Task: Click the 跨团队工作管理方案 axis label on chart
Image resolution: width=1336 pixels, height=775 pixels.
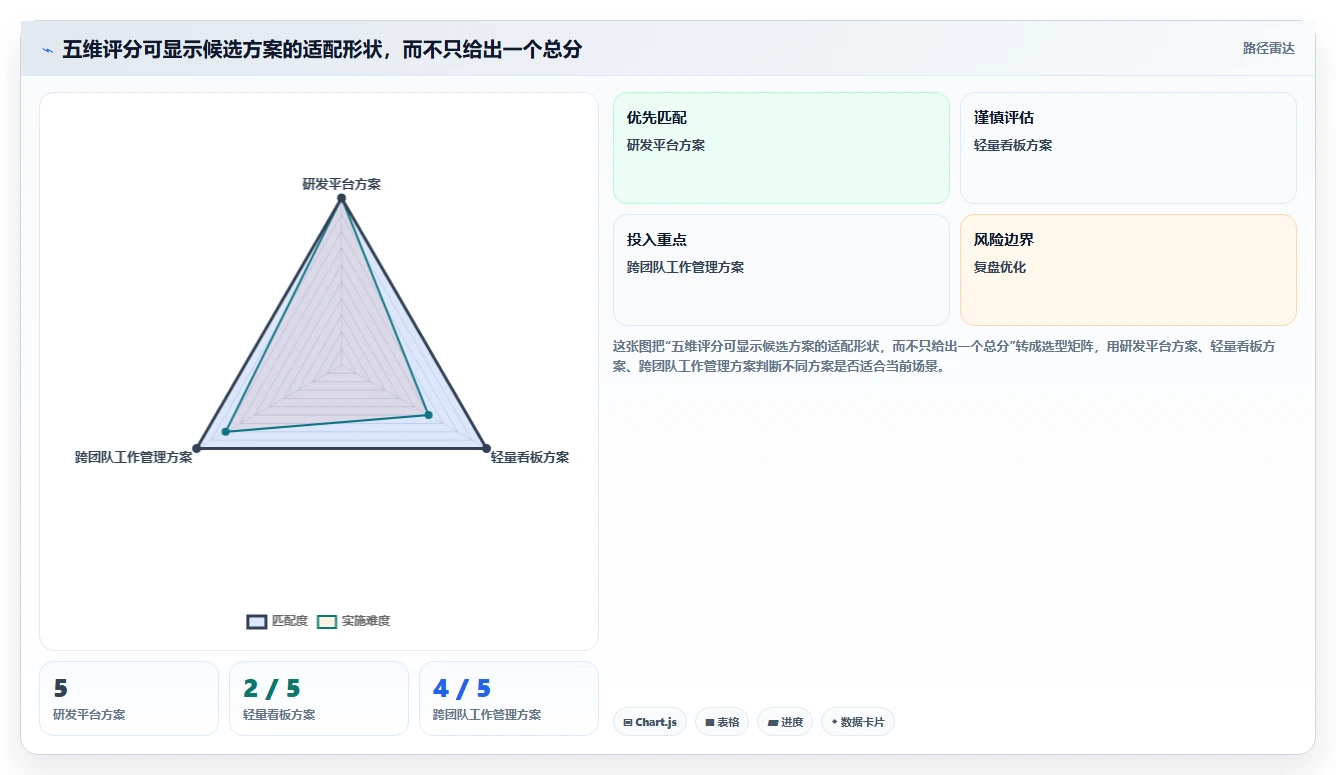Action: 134,457
